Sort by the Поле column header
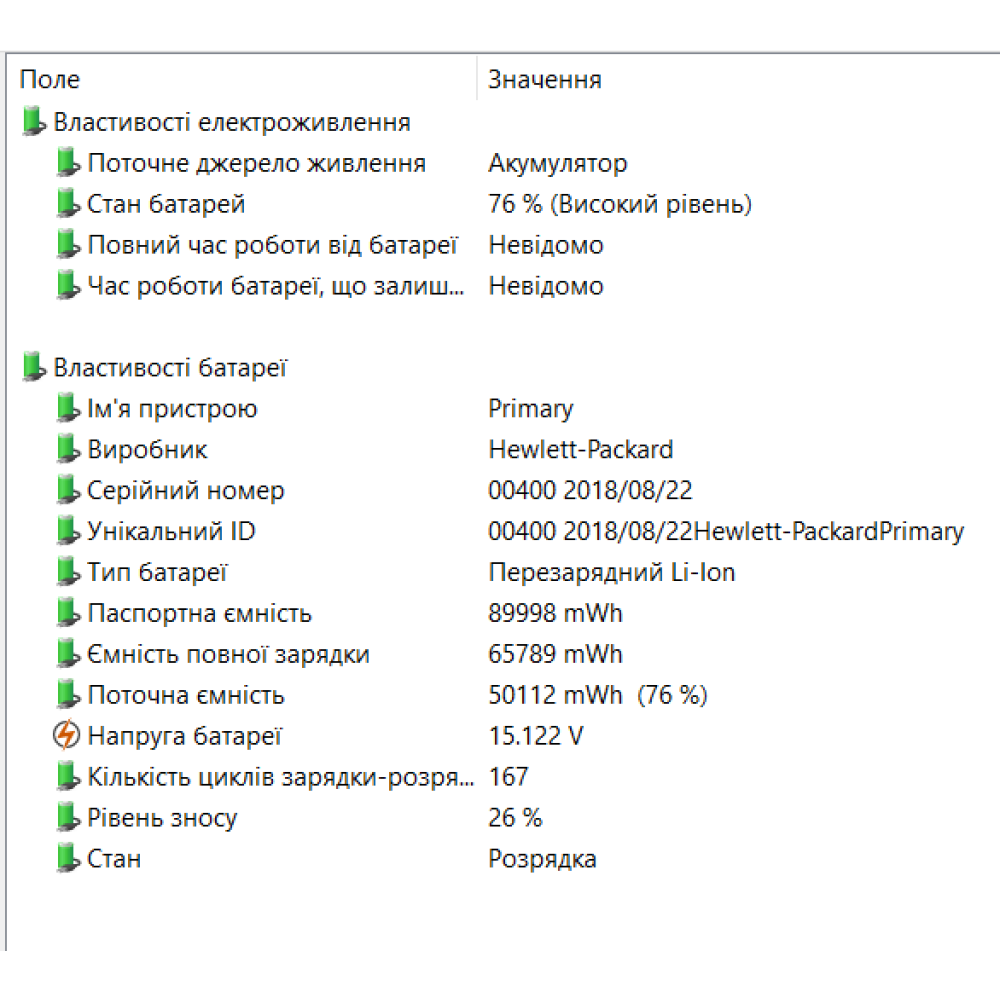Image resolution: width=1000 pixels, height=1000 pixels. click(x=50, y=80)
